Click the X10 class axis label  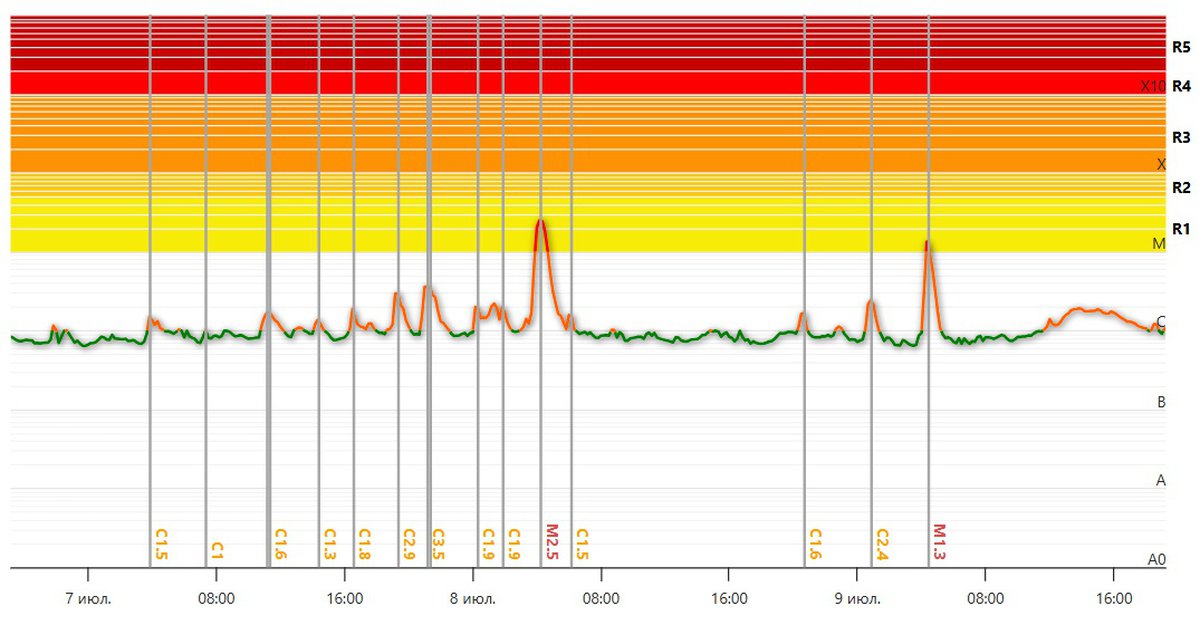point(1152,87)
